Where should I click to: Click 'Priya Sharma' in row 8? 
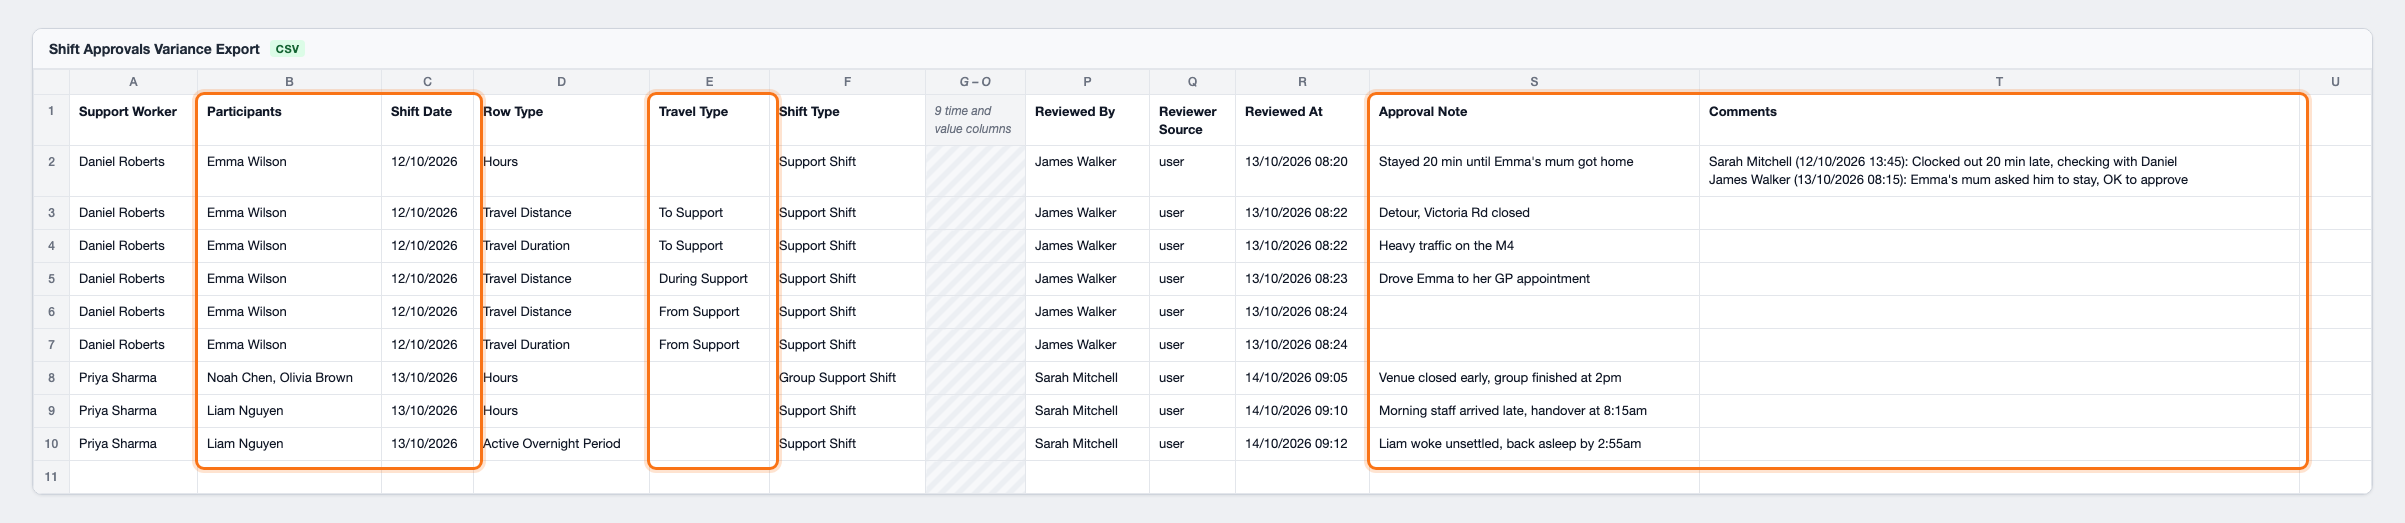click(133, 378)
